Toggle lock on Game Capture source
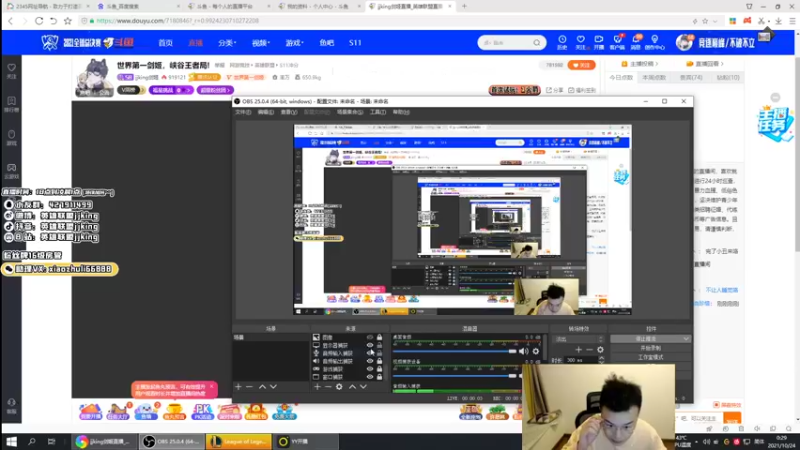The width and height of the screenshot is (800, 450). point(380,369)
